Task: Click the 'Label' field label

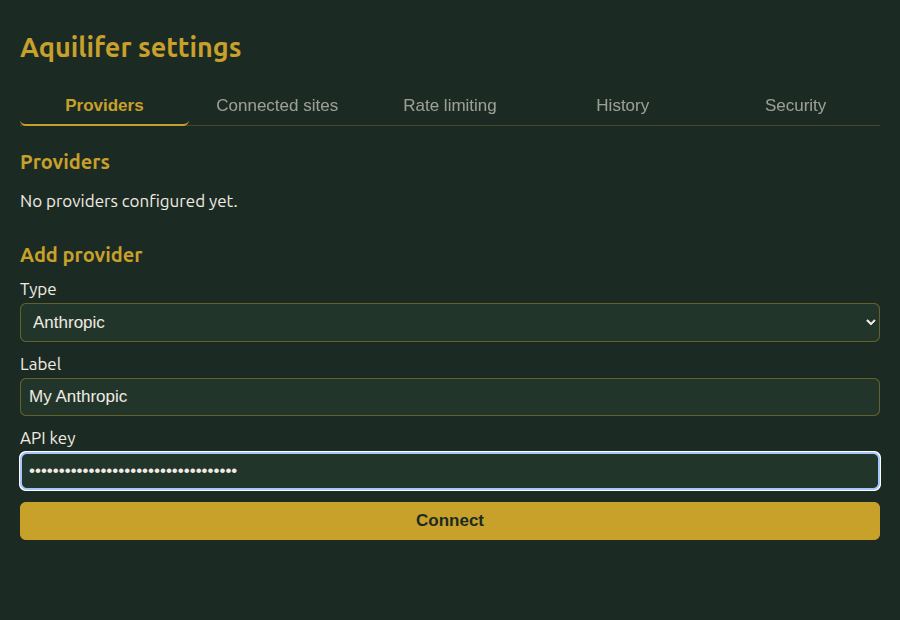Action: (x=40, y=364)
